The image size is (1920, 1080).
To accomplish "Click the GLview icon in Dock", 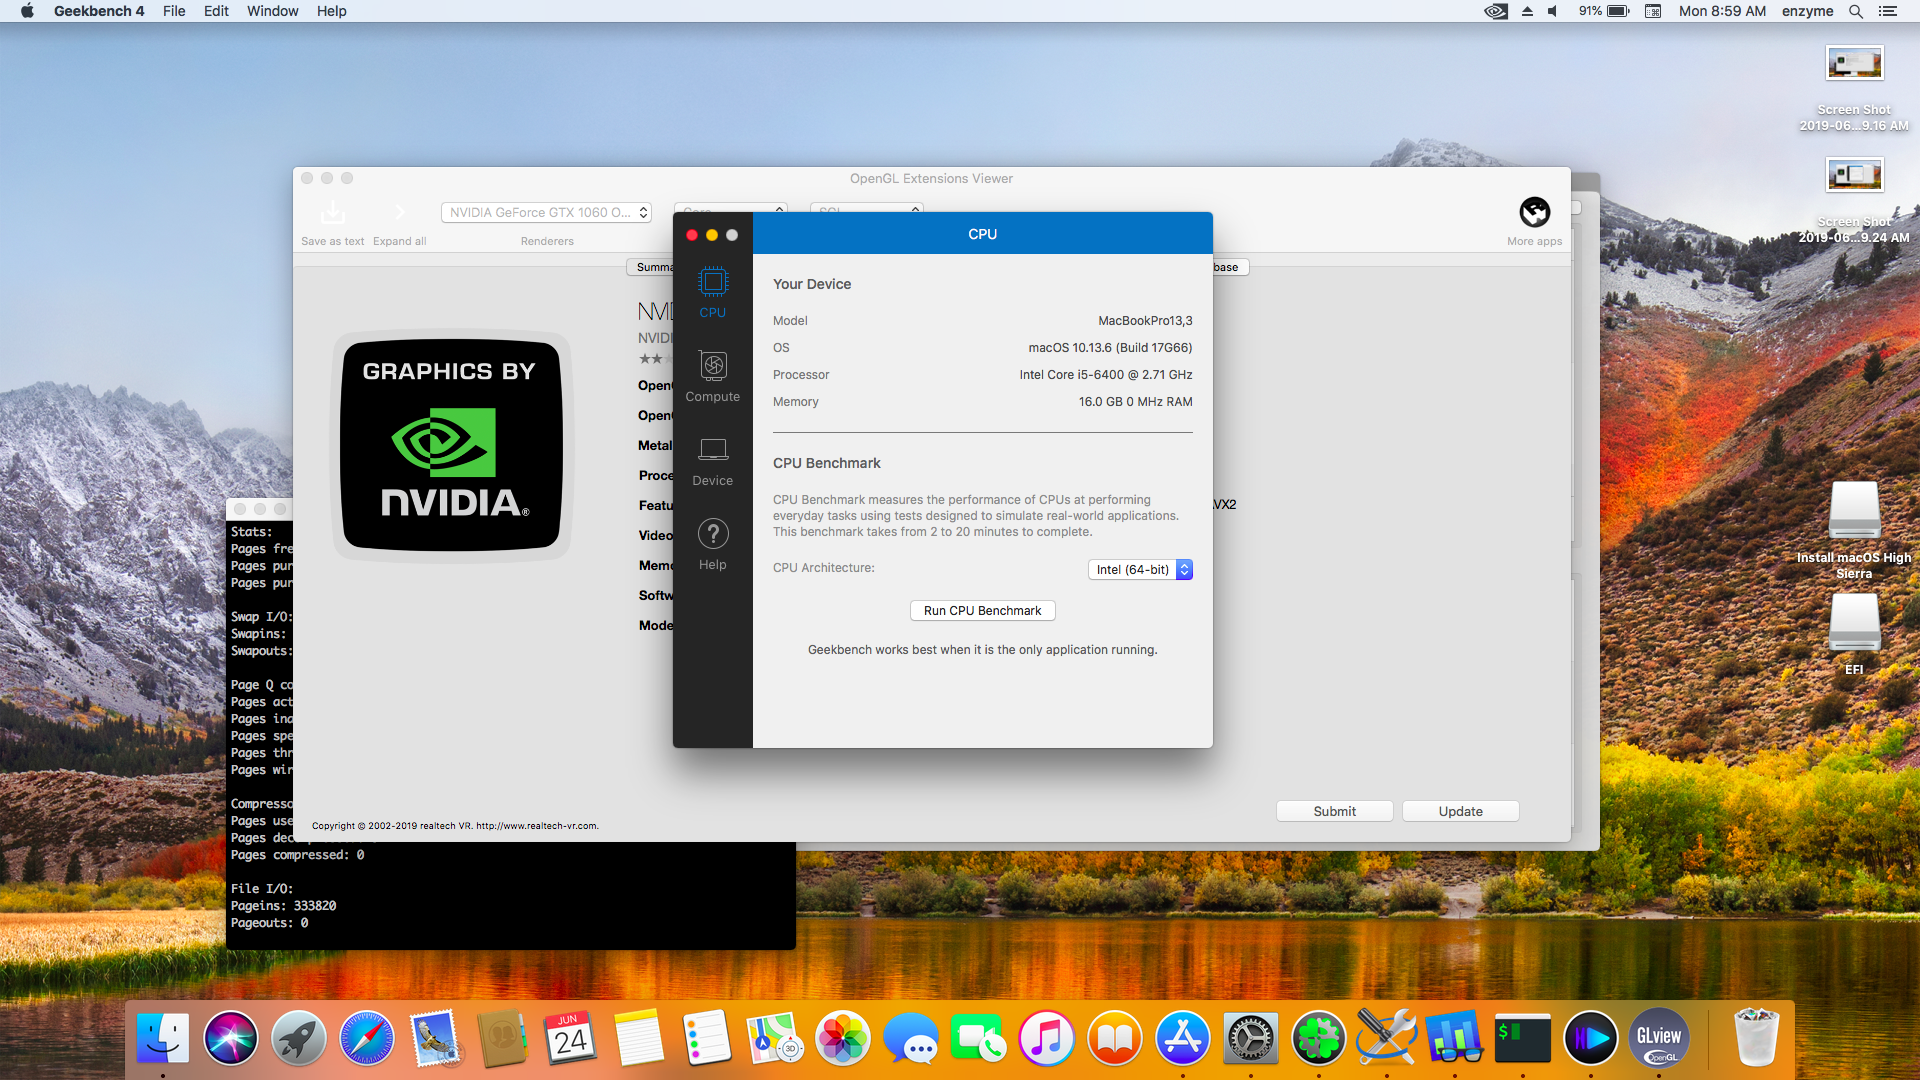I will [x=1658, y=1040].
